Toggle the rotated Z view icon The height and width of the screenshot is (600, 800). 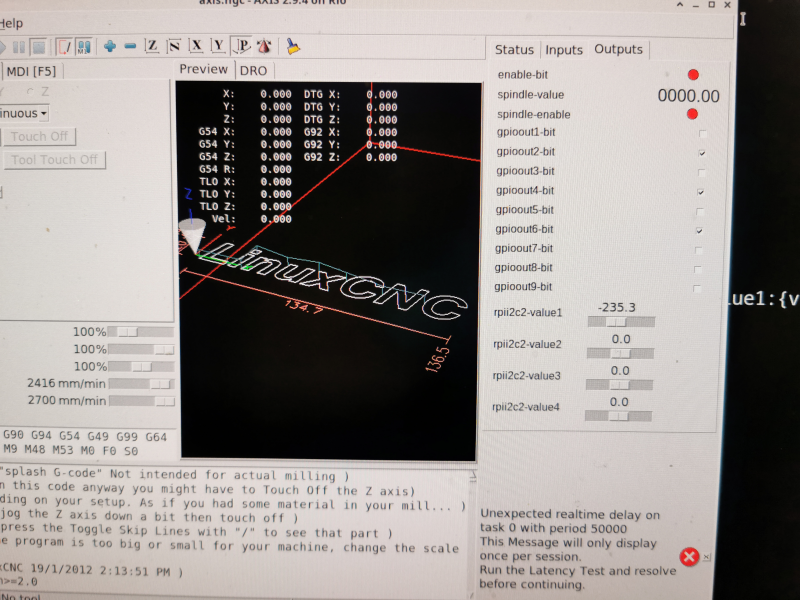click(x=174, y=46)
